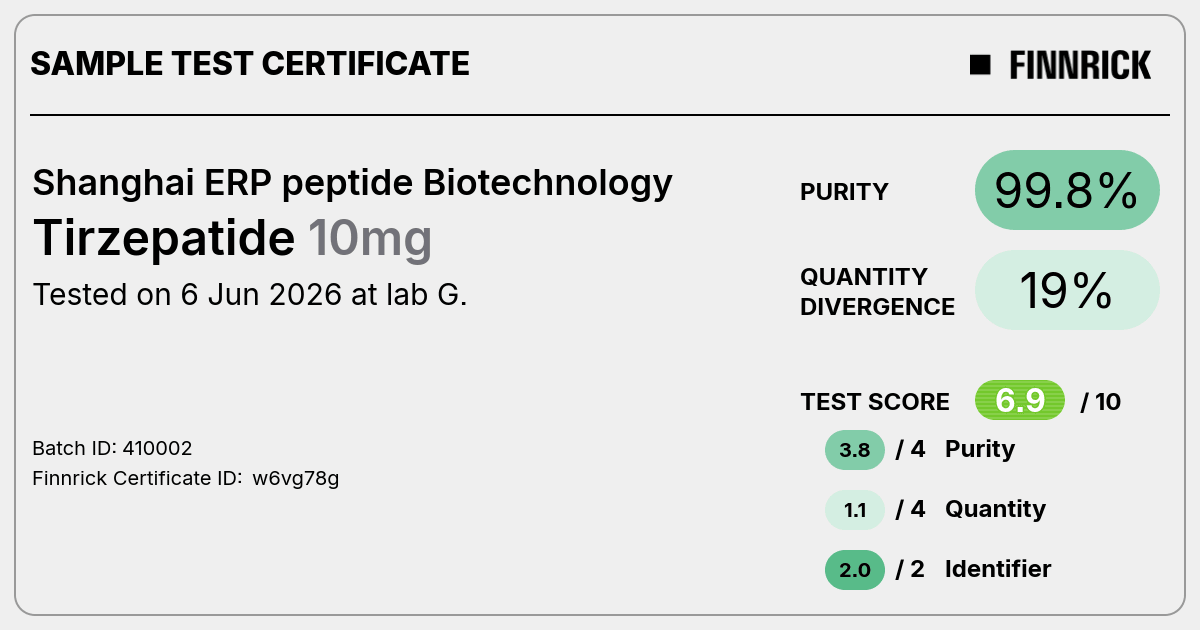Click the TEST SCORE label
Image resolution: width=1200 pixels, height=630 pixels.
click(x=875, y=402)
